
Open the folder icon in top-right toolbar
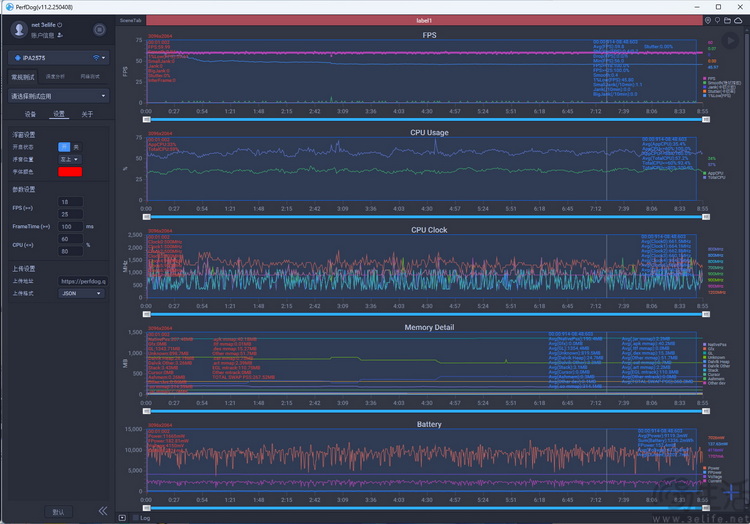[x=728, y=21]
